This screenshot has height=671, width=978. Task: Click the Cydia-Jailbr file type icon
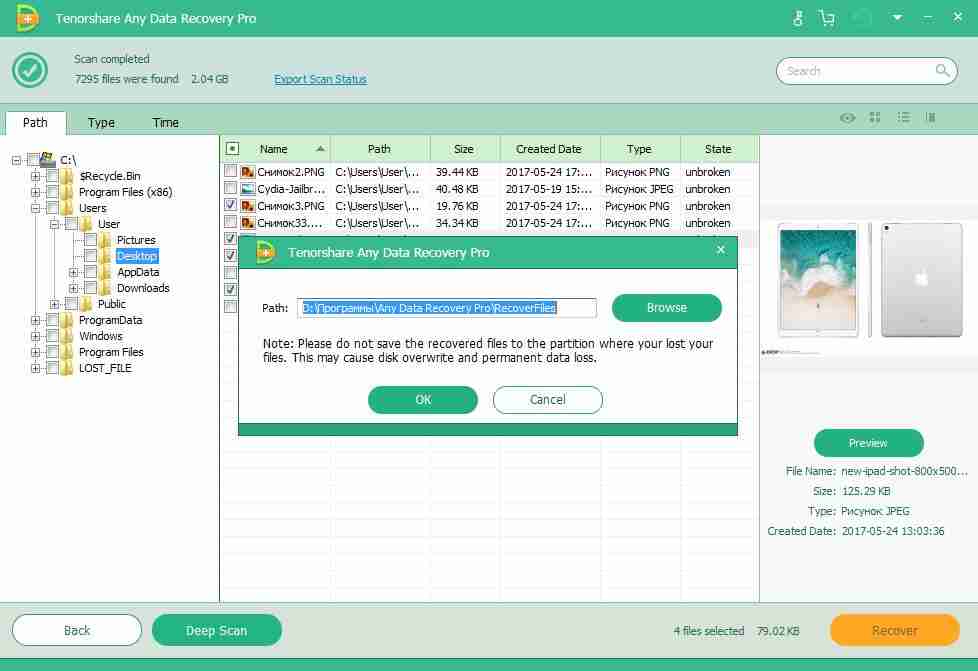[248, 188]
